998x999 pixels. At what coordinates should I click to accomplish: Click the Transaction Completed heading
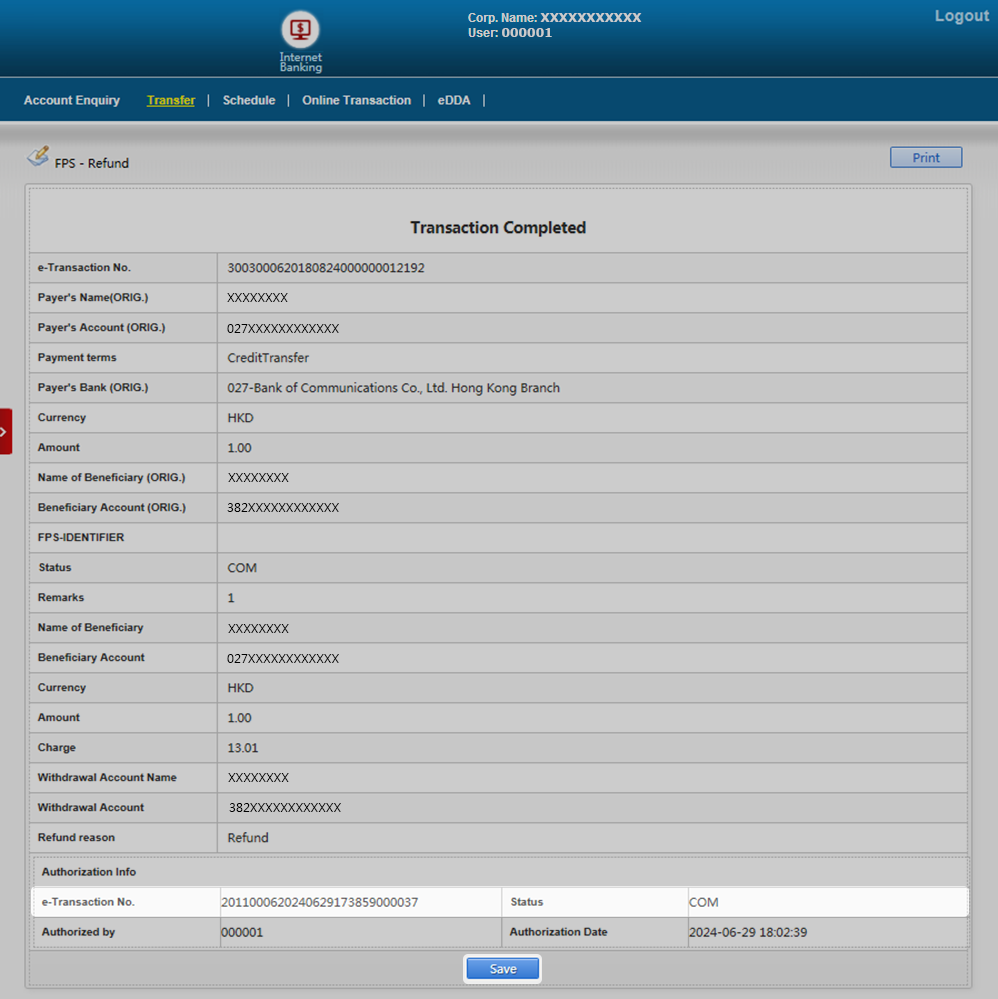point(498,228)
